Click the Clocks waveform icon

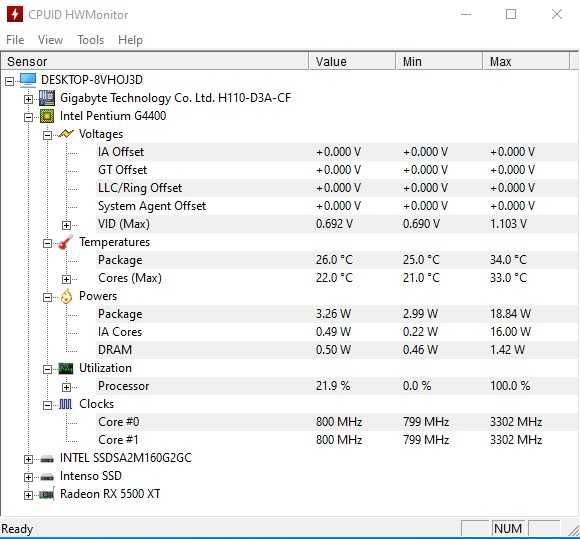pyautogui.click(x=65, y=404)
